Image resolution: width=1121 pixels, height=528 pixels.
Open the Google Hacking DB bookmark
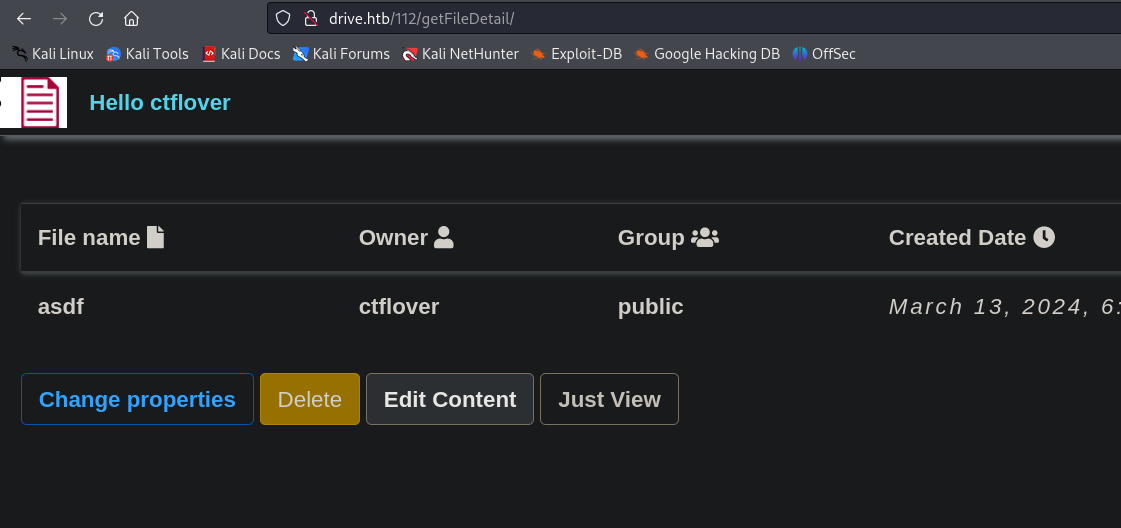[706, 54]
